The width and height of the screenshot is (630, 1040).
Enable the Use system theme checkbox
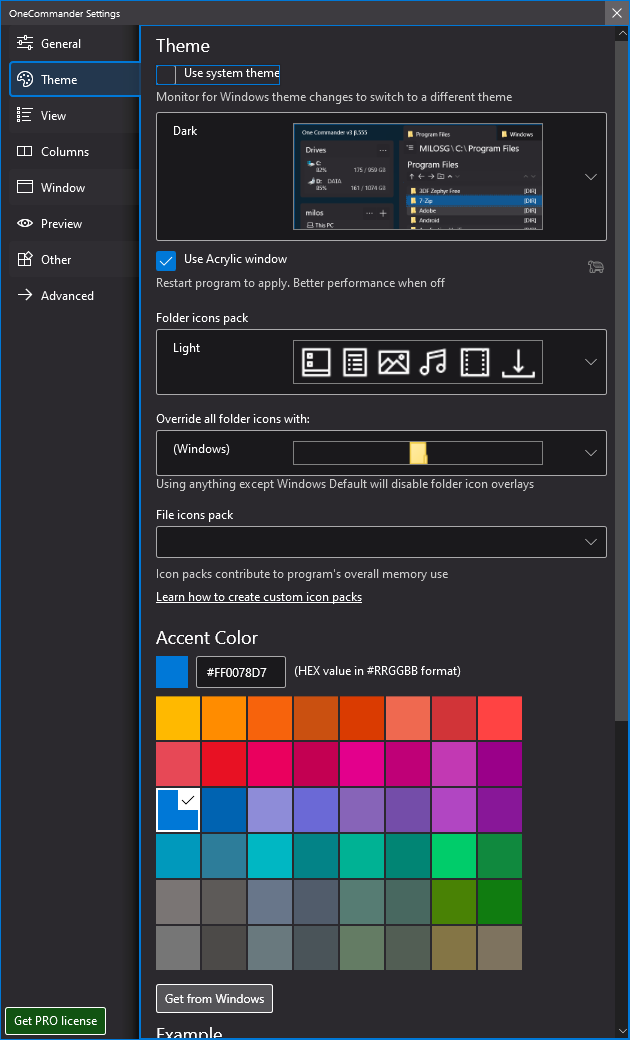coord(166,74)
